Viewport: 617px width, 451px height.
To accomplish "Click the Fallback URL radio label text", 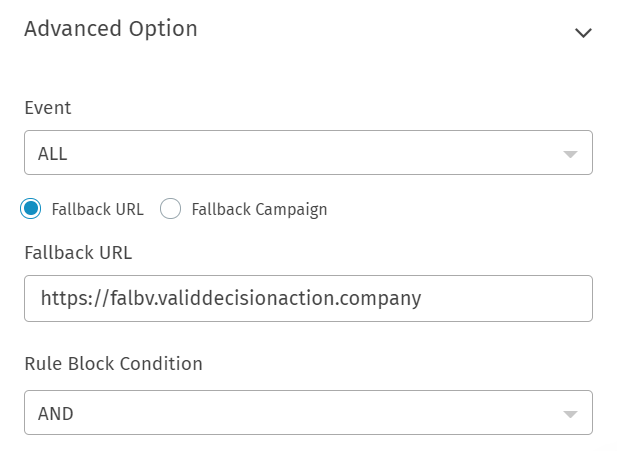I will click(x=98, y=210).
